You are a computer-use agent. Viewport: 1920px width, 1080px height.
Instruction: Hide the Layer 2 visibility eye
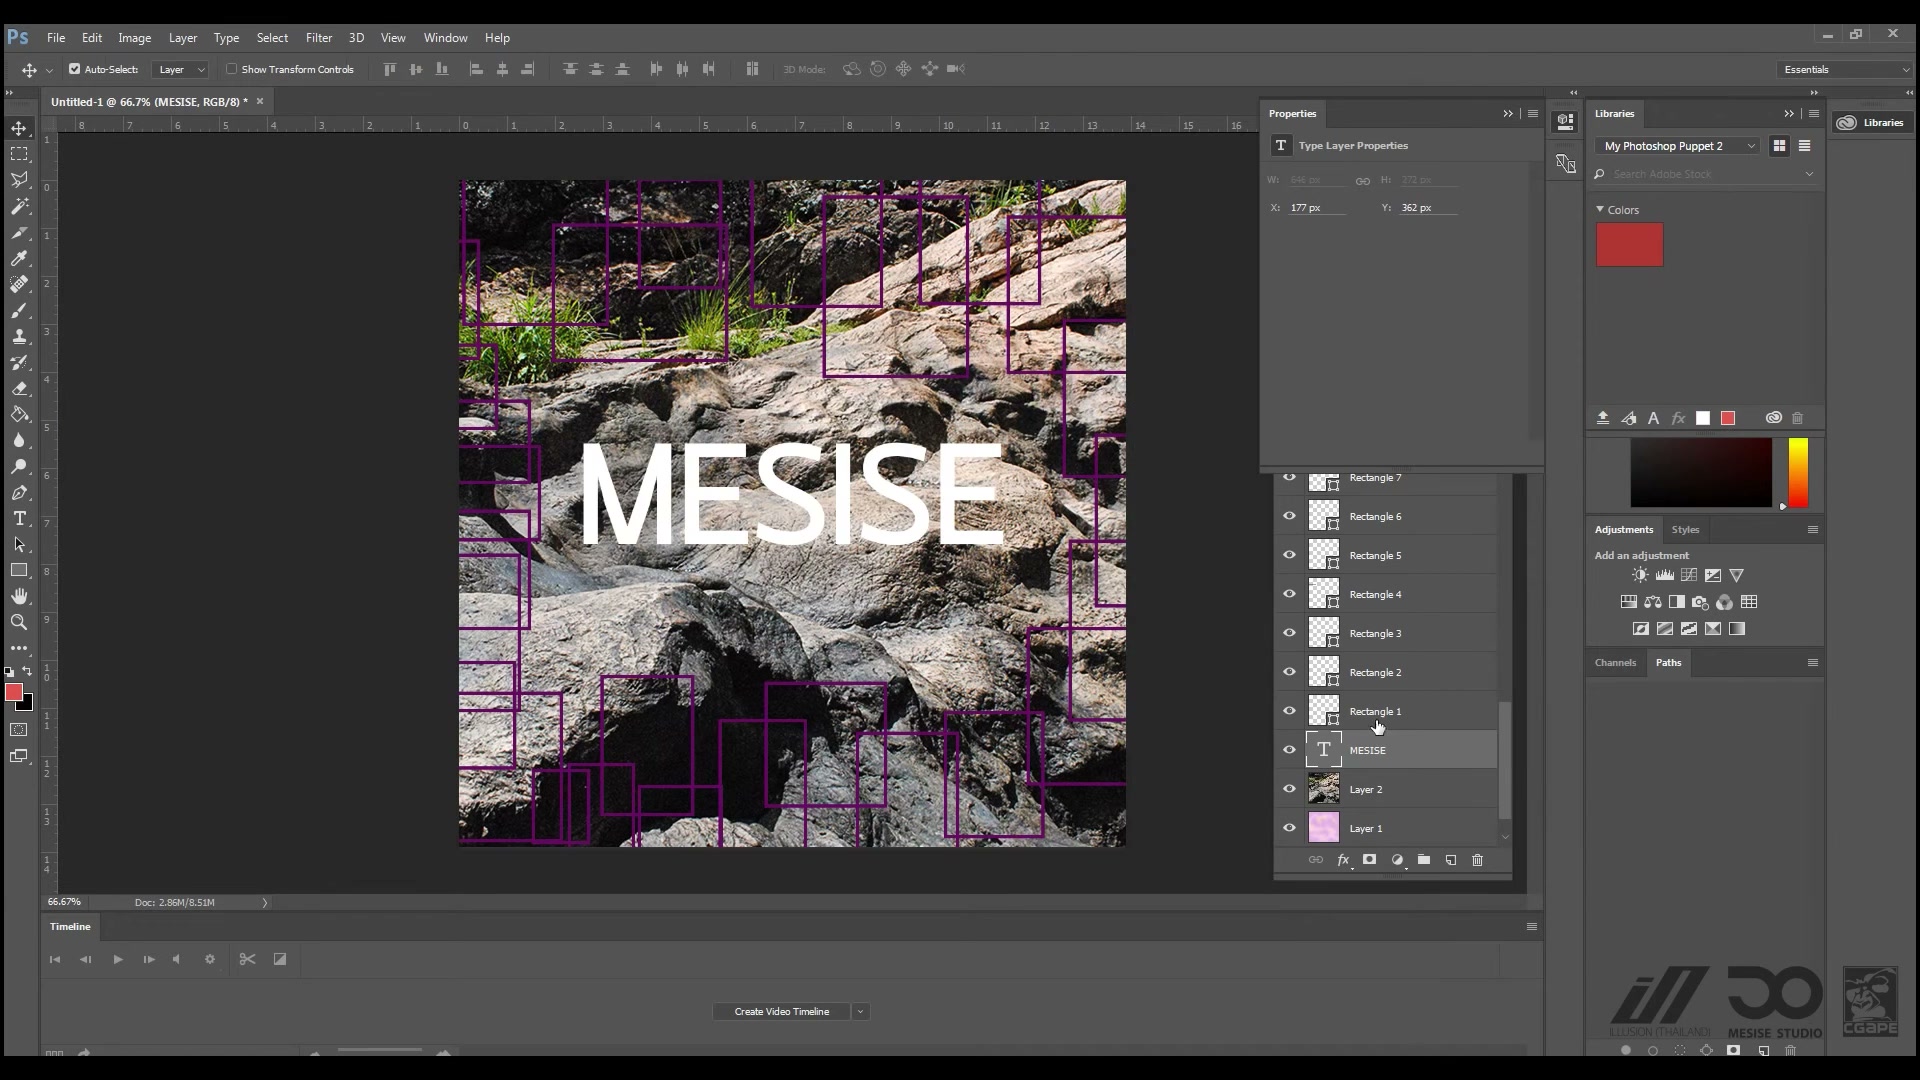[1289, 789]
